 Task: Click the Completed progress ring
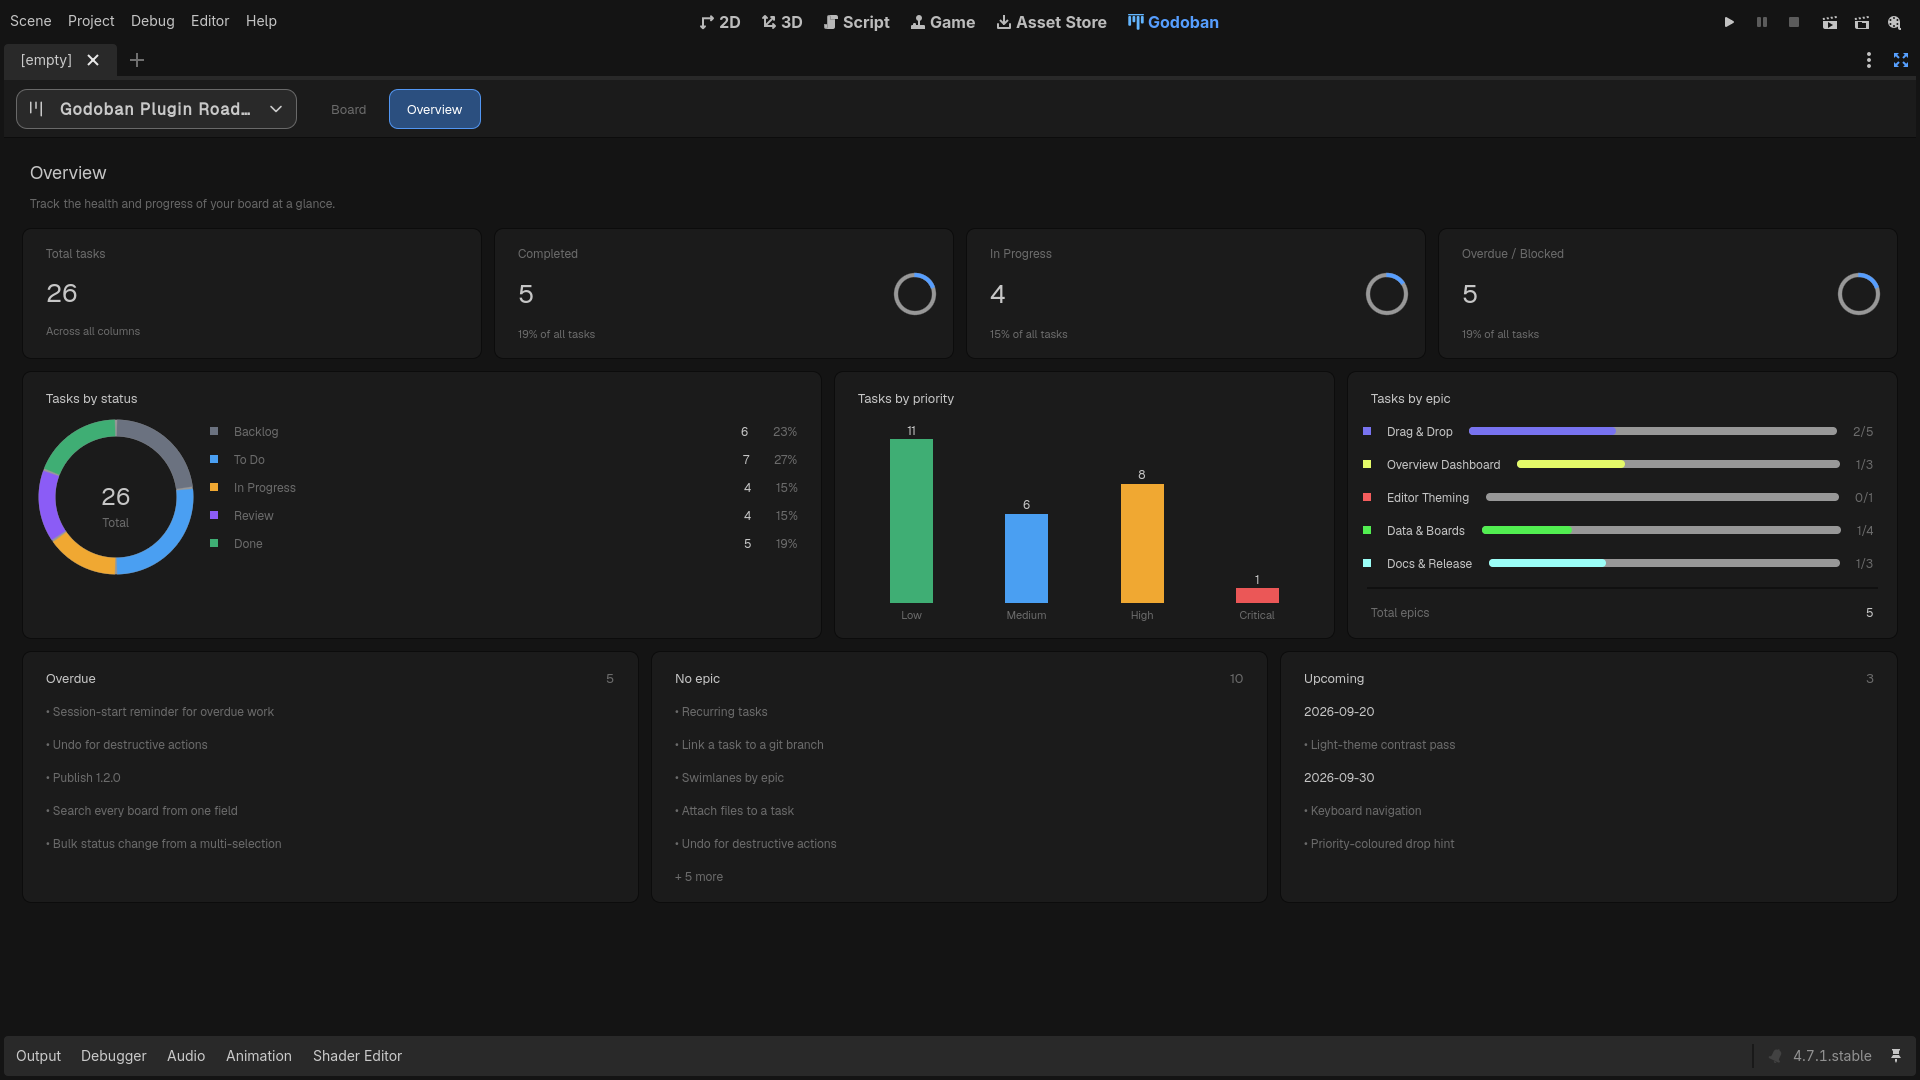(914, 294)
